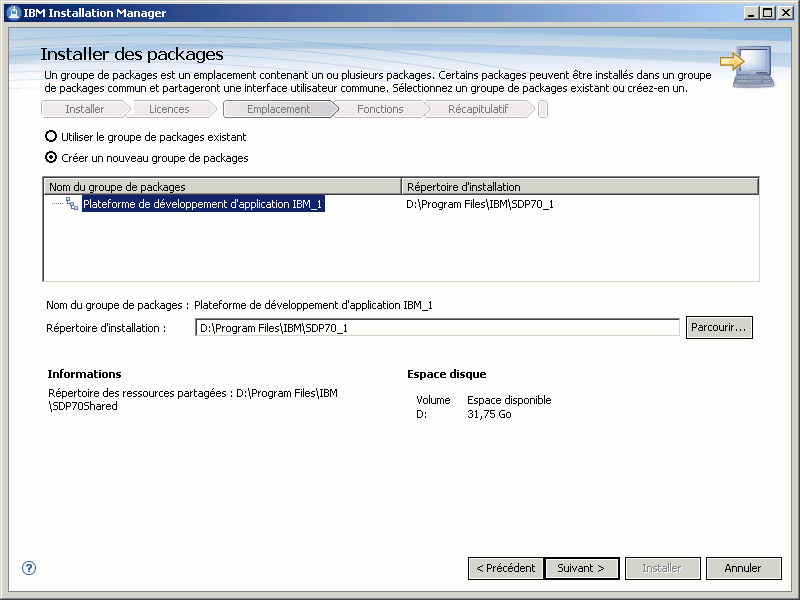Go to the Emplacement wizard step
Image resolution: width=800 pixels, height=600 pixels.
click(x=279, y=109)
